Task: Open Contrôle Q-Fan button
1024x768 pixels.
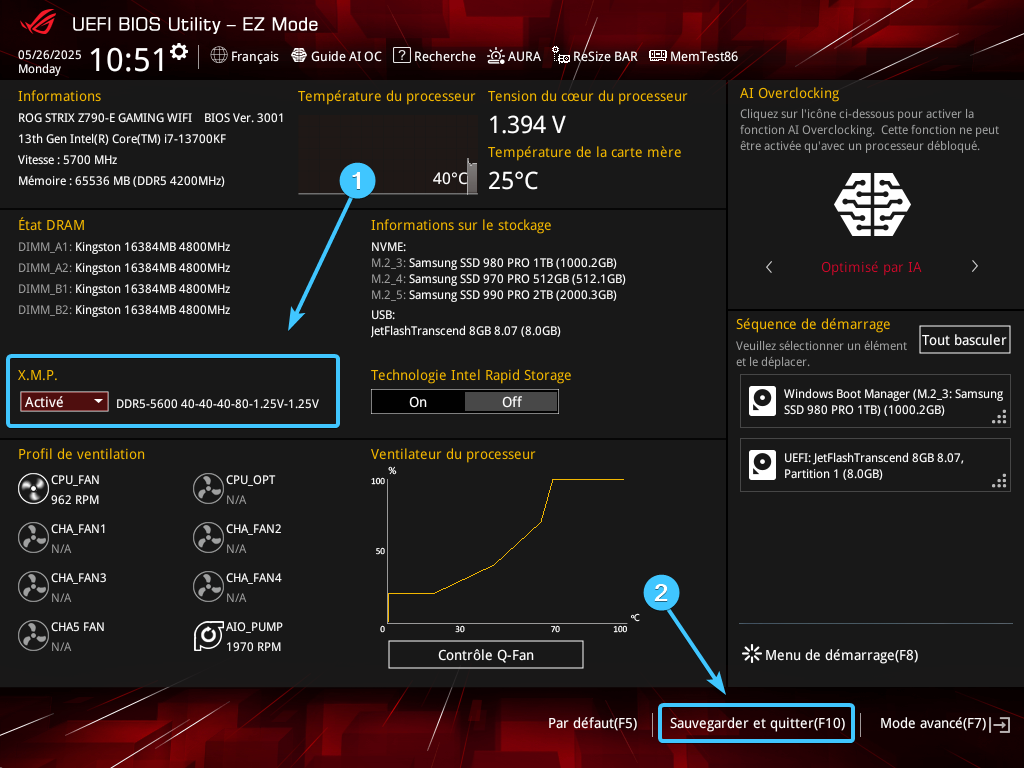Action: [x=486, y=654]
